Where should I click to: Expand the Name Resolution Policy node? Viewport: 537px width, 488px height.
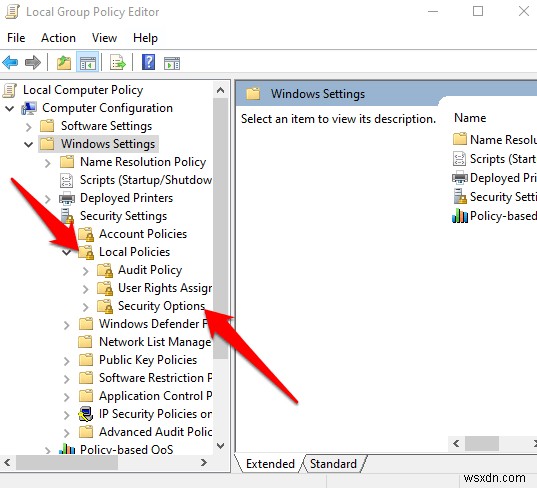click(48, 163)
